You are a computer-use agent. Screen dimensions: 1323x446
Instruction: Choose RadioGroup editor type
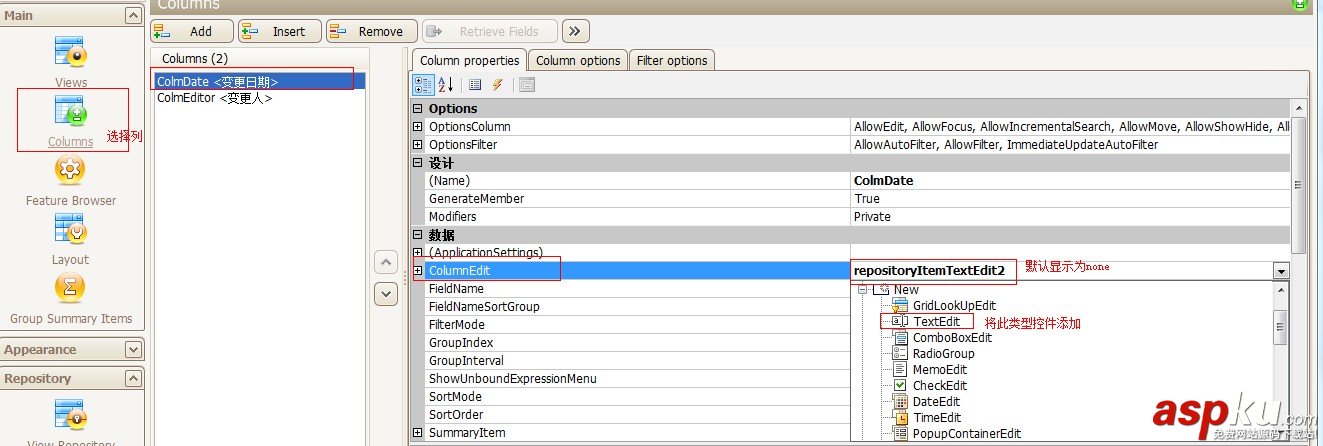pyautogui.click(x=942, y=353)
